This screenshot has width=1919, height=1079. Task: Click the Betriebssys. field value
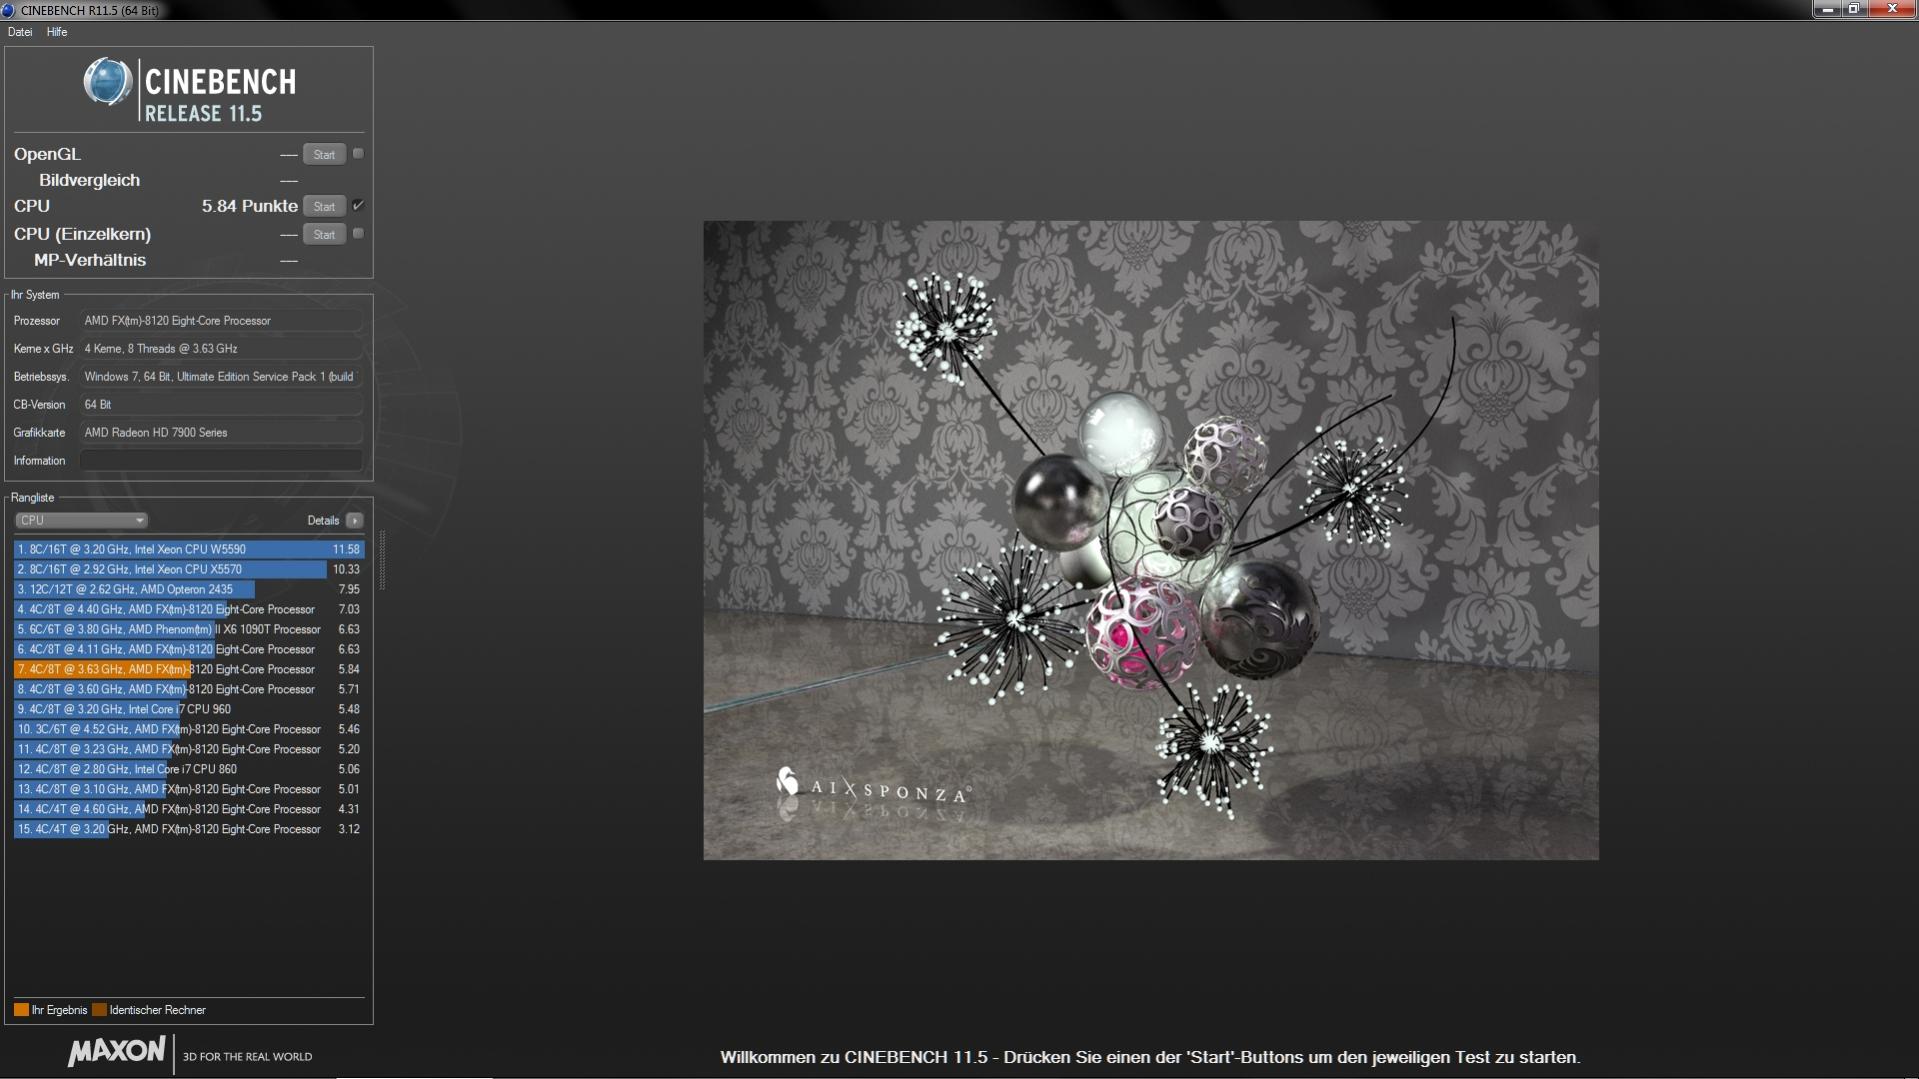(x=221, y=377)
